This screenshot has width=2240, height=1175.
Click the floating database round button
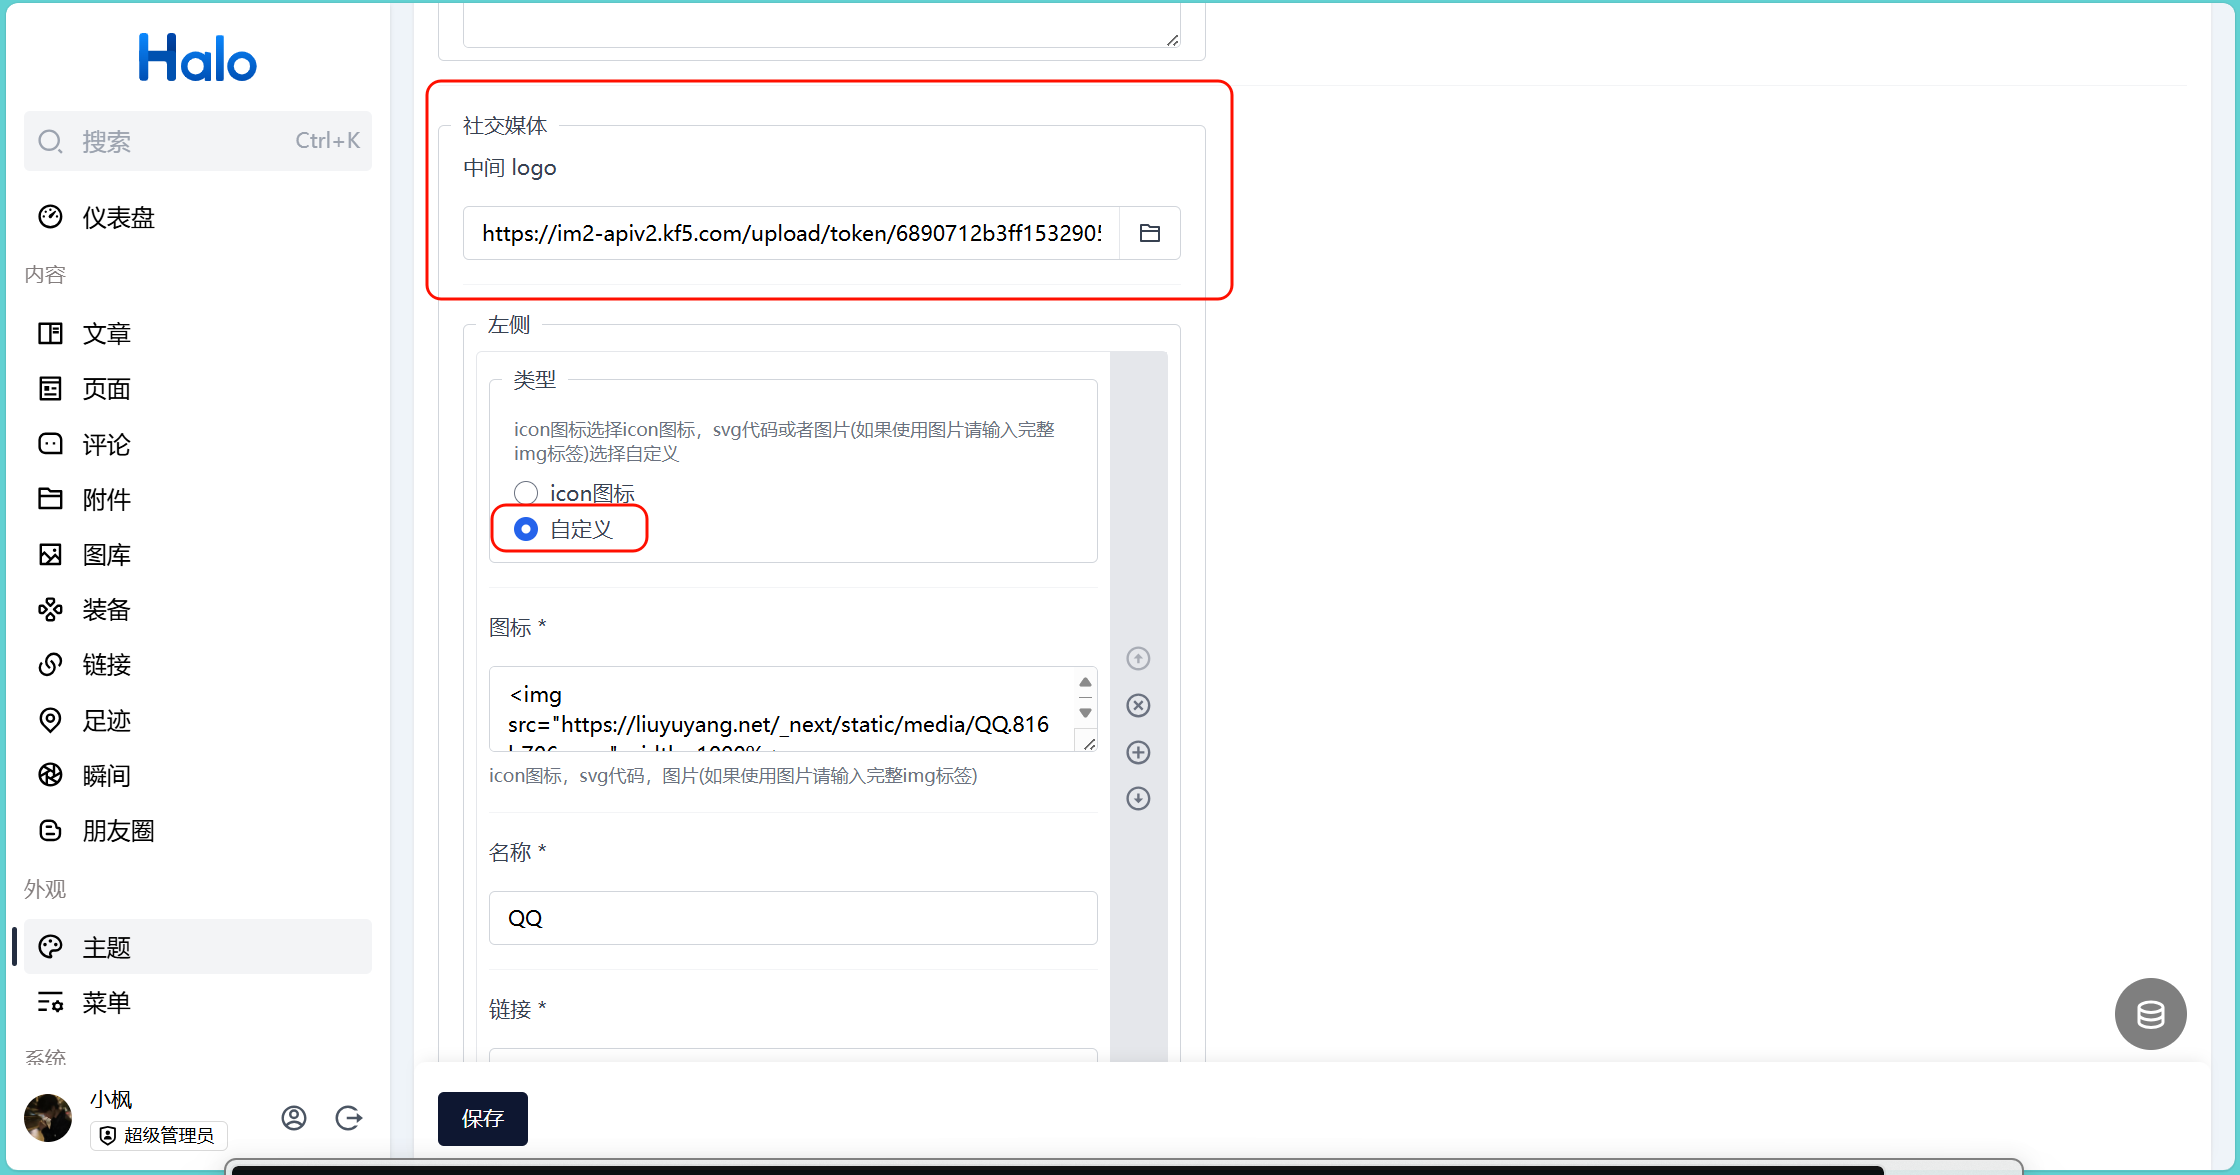coord(2150,1014)
